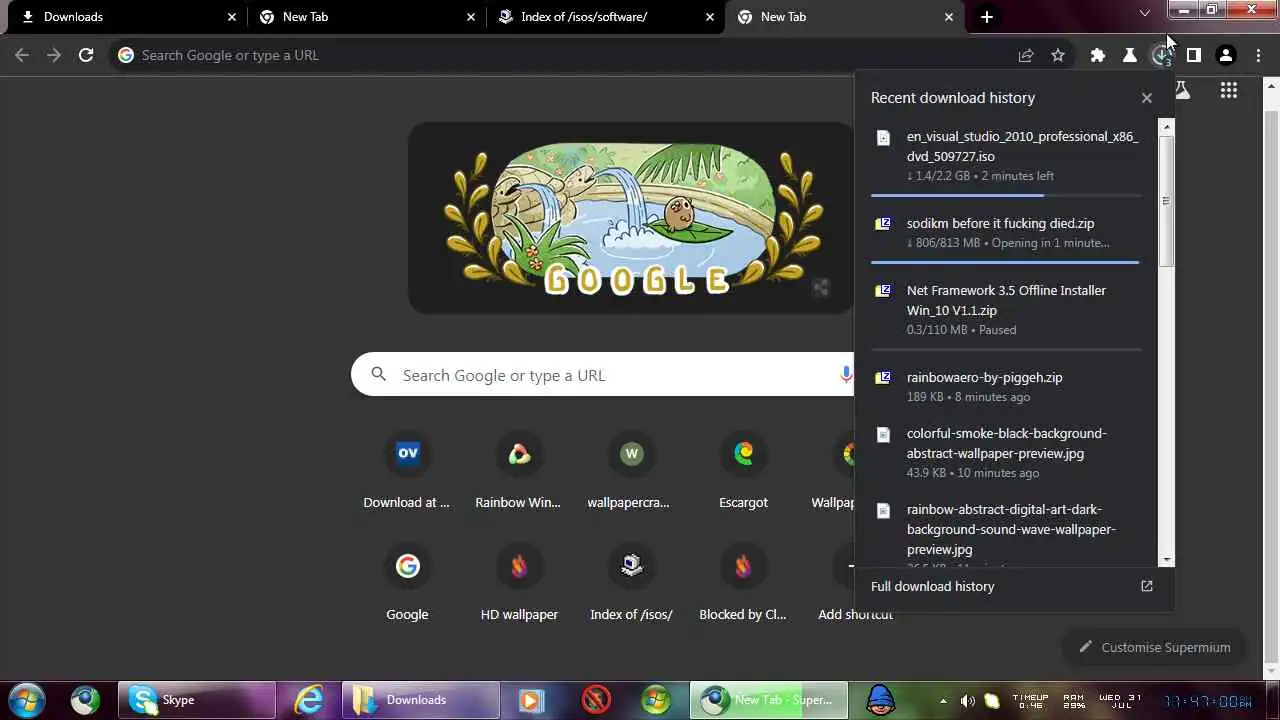The height and width of the screenshot is (720, 1280).
Task: Open the Blocked by Cl... shortcut
Action: click(743, 584)
